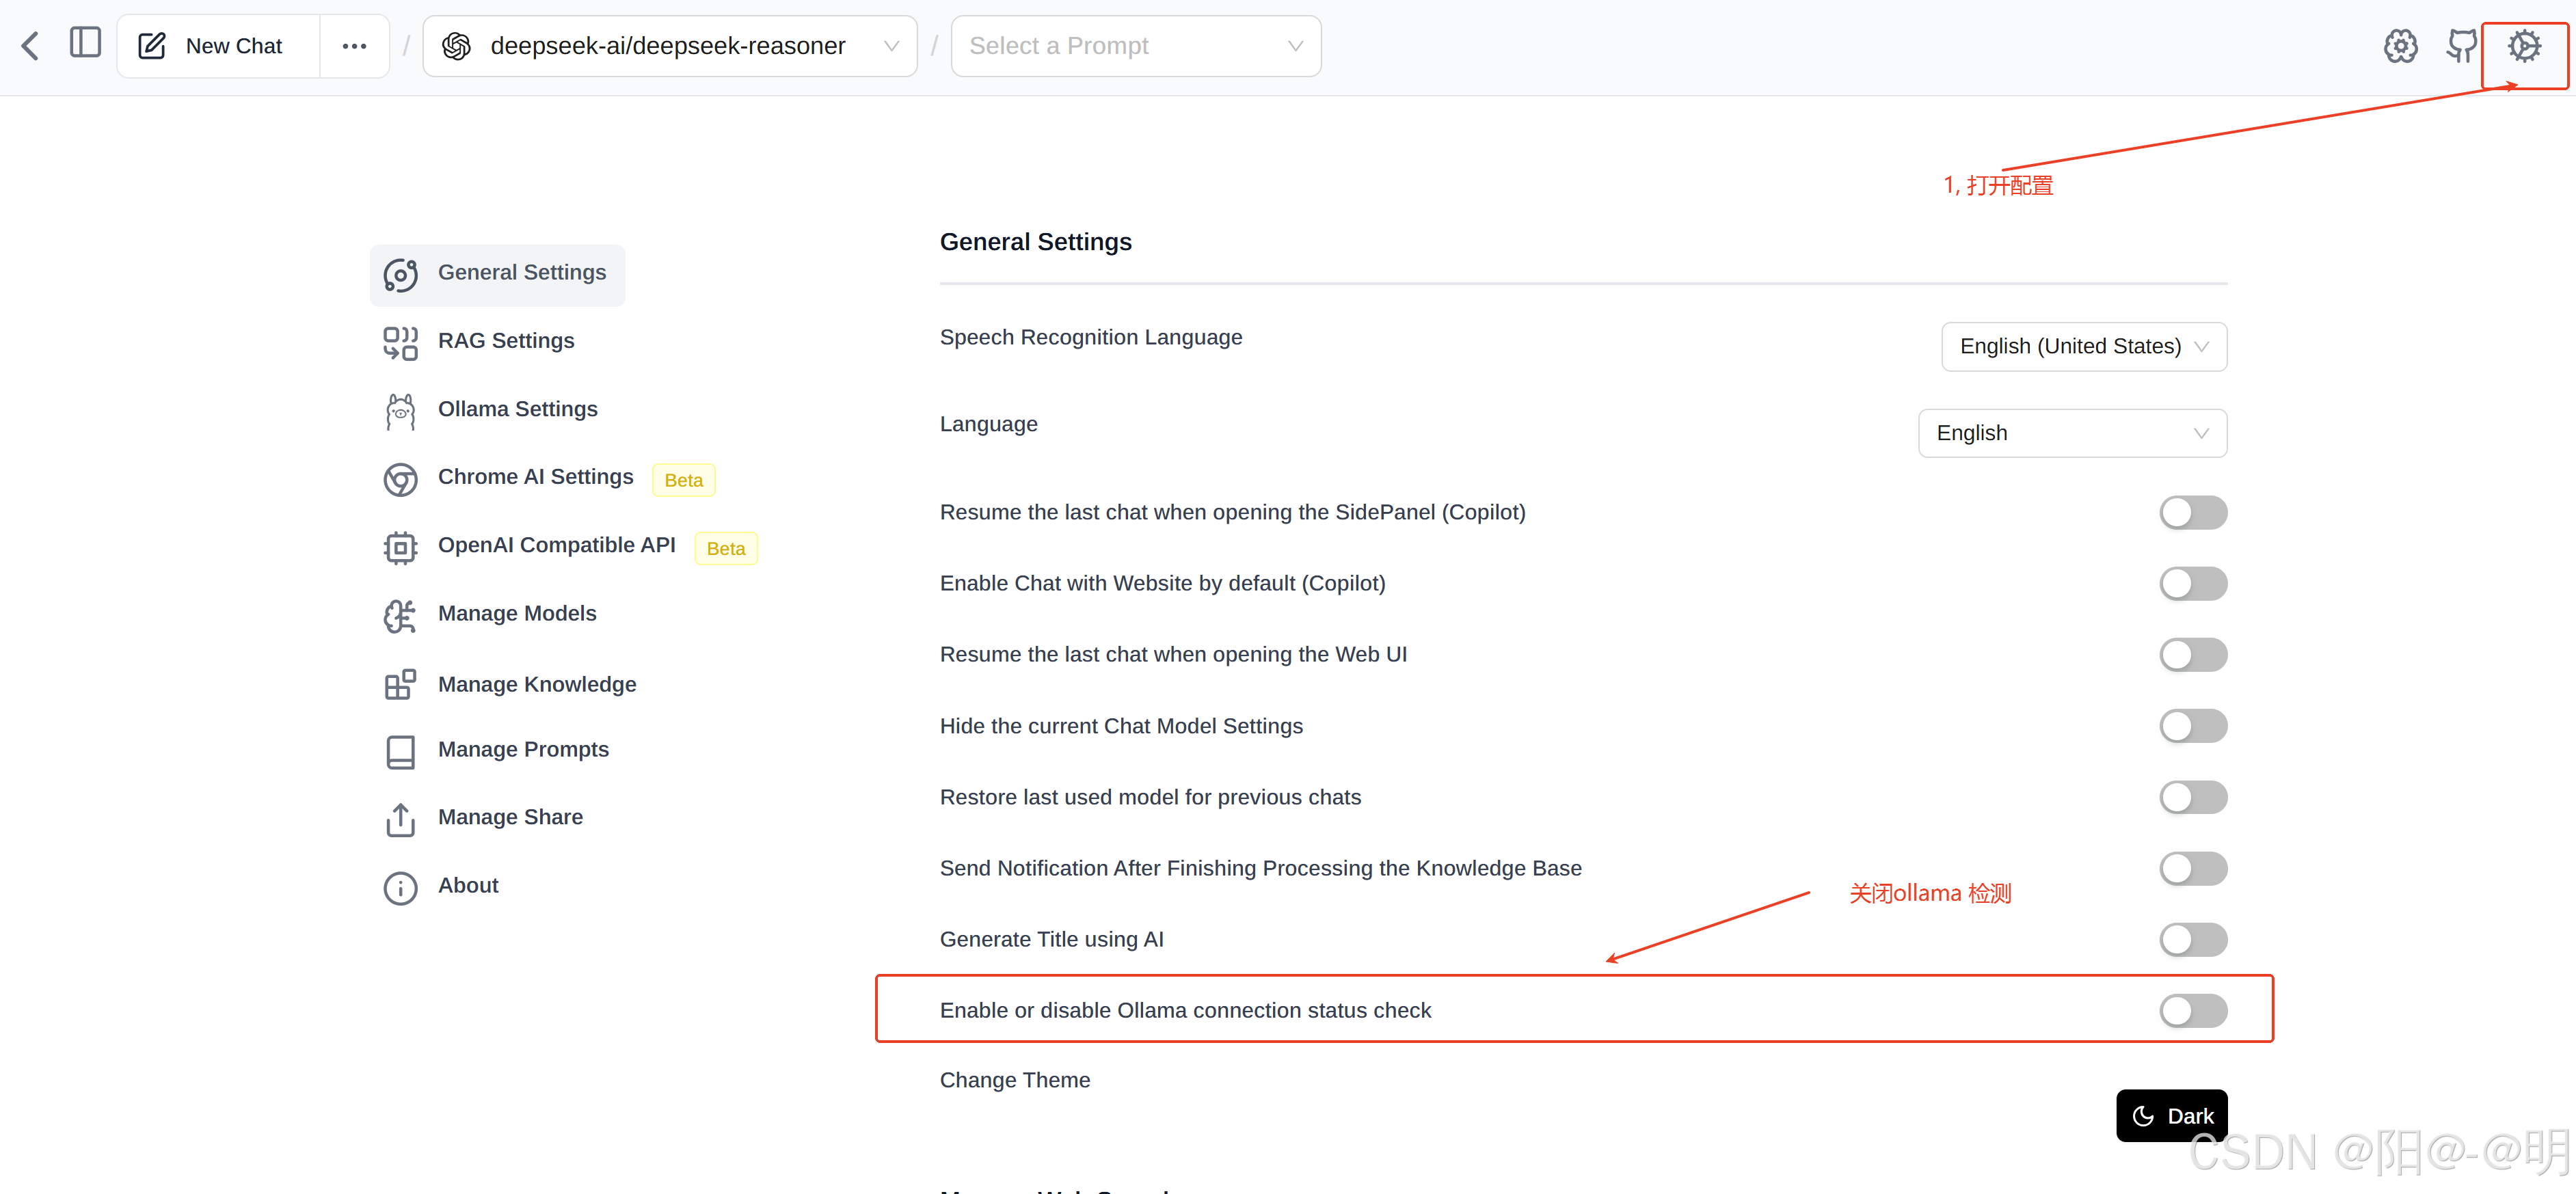The width and height of the screenshot is (2576, 1194).
Task: Open OpenAI Compatible API settings
Action: click(x=556, y=545)
